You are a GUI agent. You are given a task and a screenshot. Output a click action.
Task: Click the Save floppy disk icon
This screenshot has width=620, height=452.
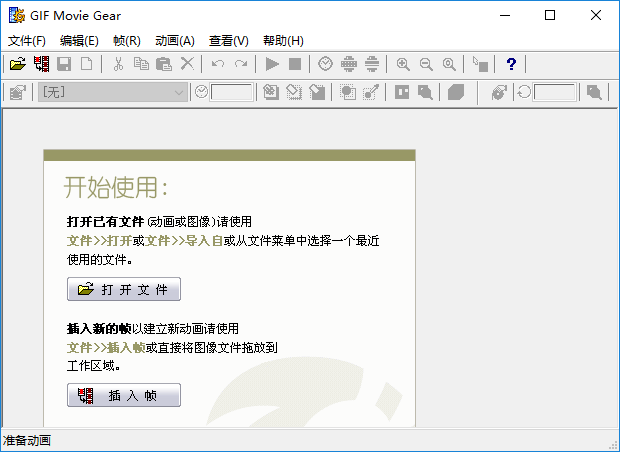coord(64,64)
